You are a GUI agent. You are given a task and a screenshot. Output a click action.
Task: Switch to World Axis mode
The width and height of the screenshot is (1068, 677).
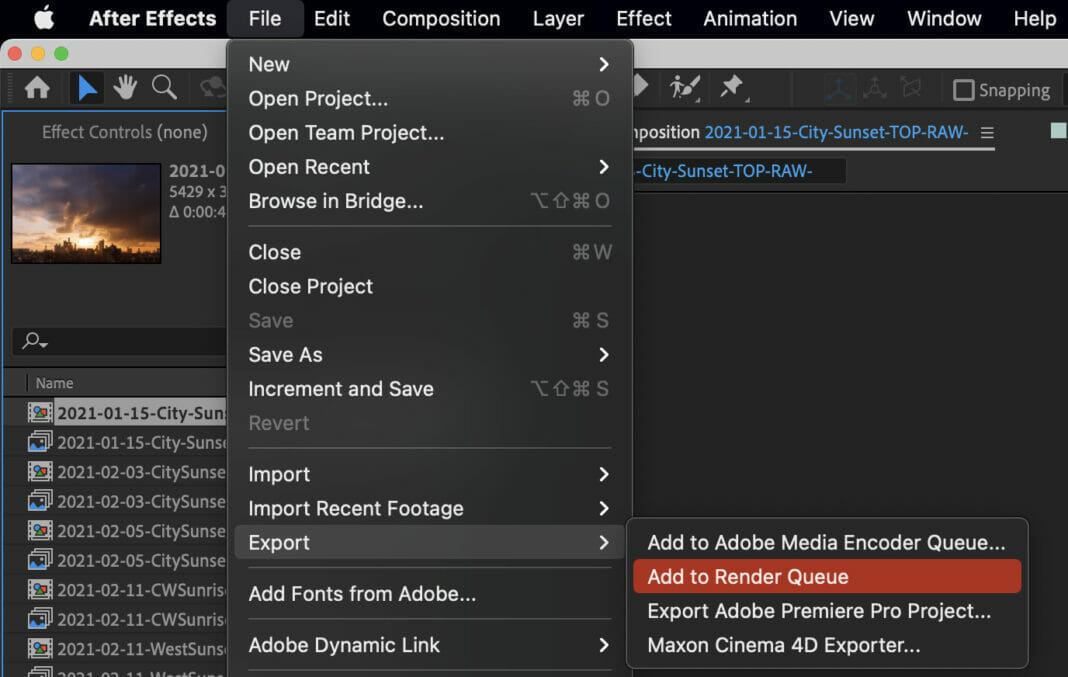coord(874,88)
